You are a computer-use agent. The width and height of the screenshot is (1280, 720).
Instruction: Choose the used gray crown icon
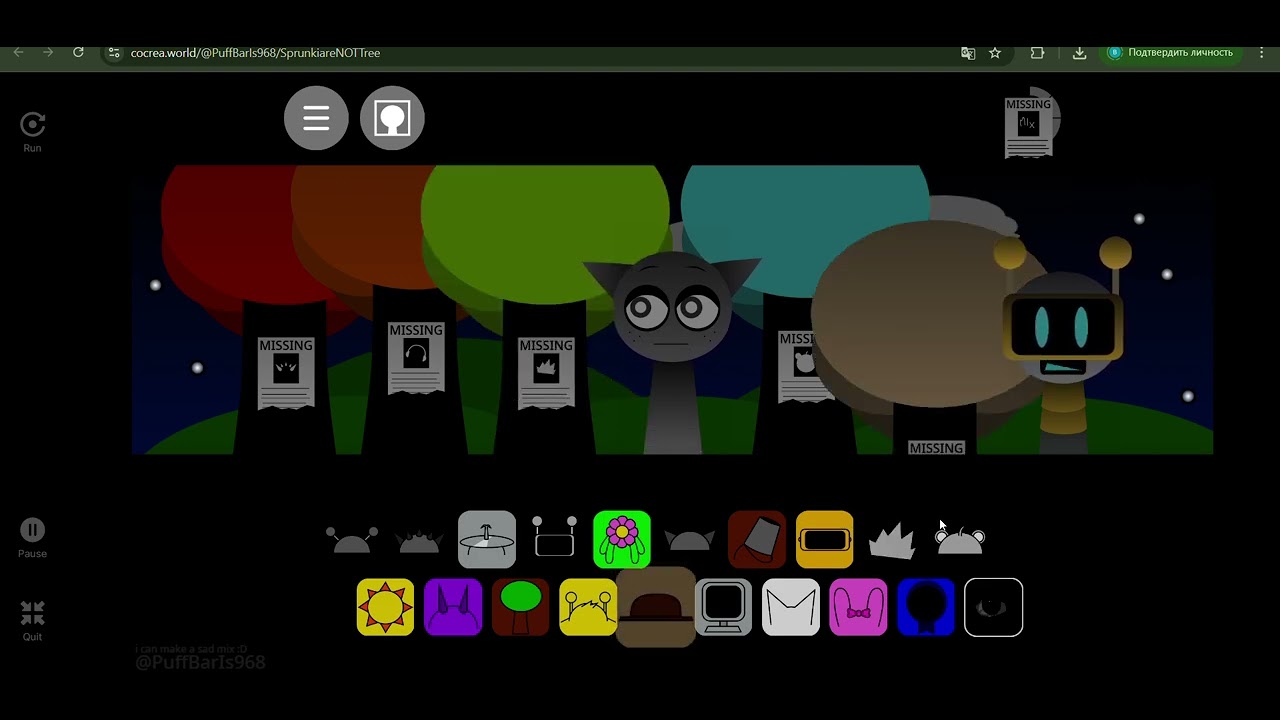(892, 541)
